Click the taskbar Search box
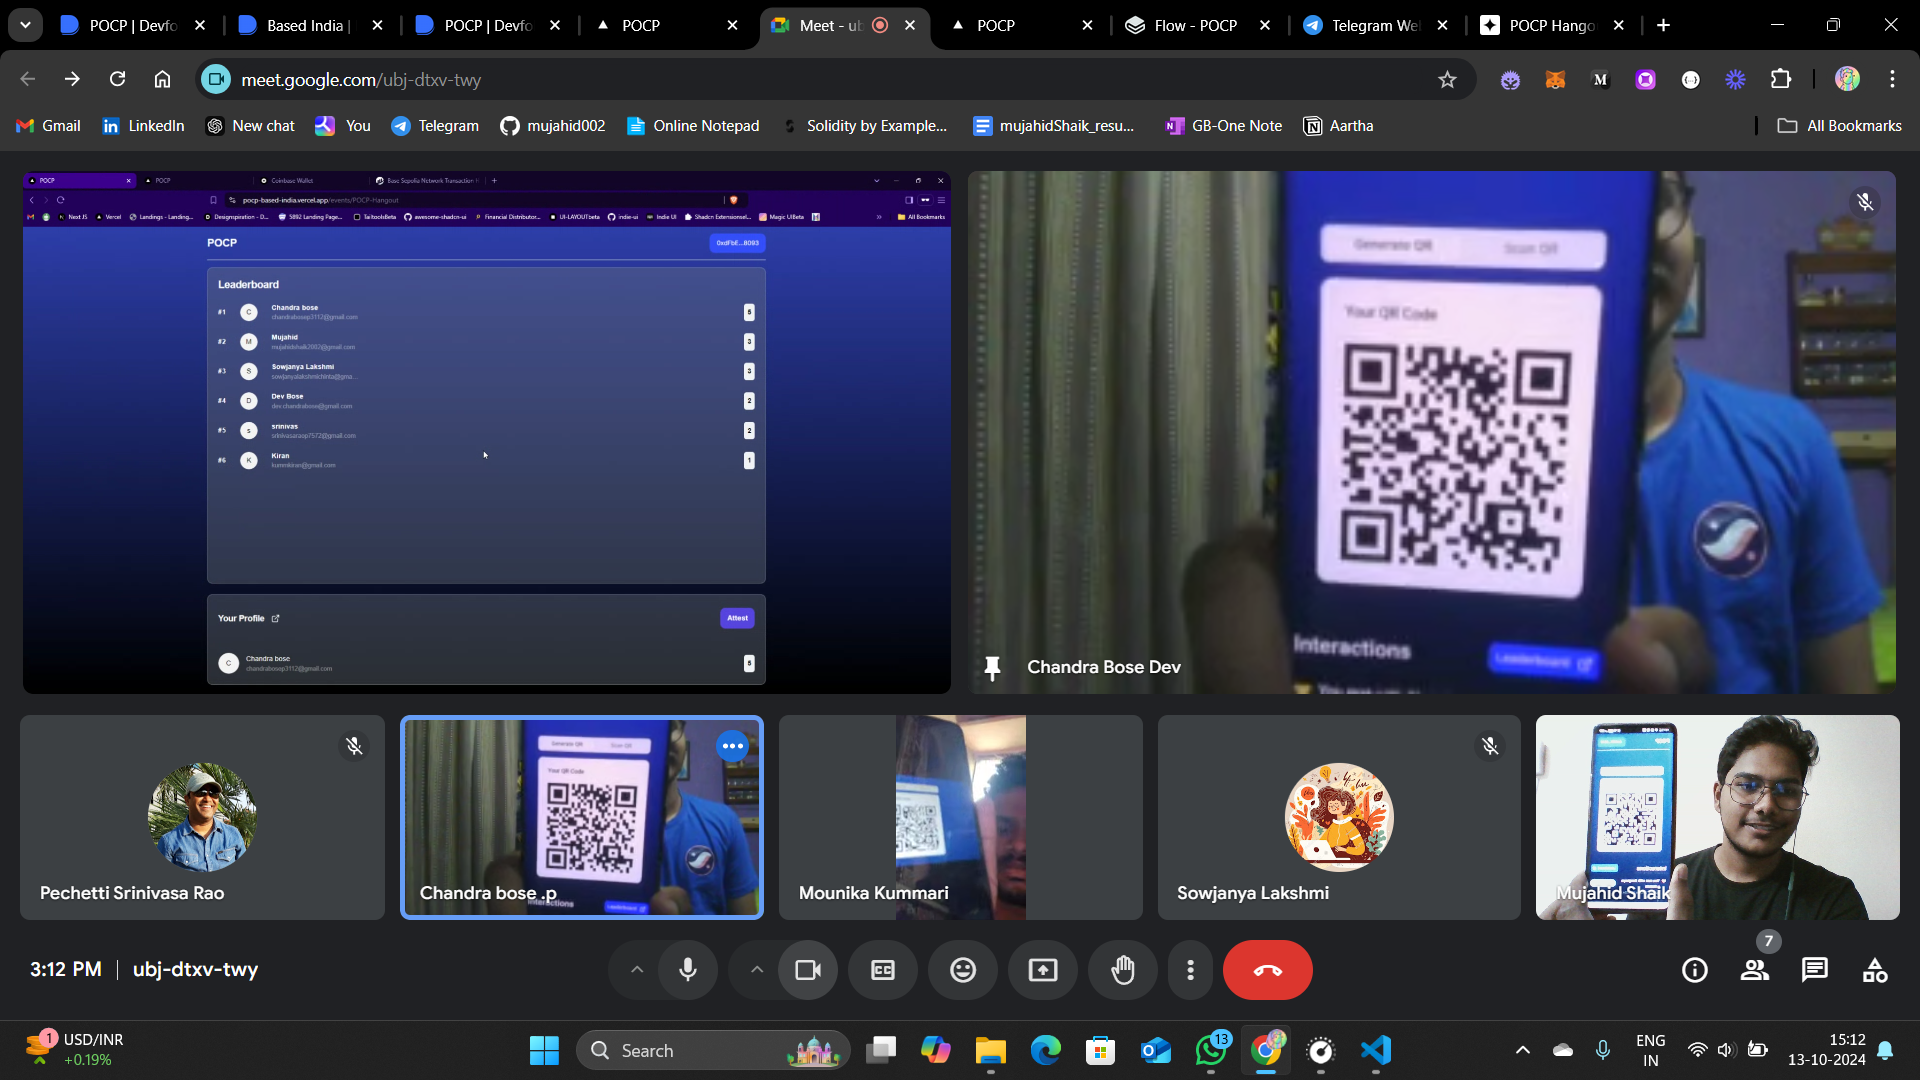Viewport: 1920px width, 1080px height. (x=713, y=1050)
